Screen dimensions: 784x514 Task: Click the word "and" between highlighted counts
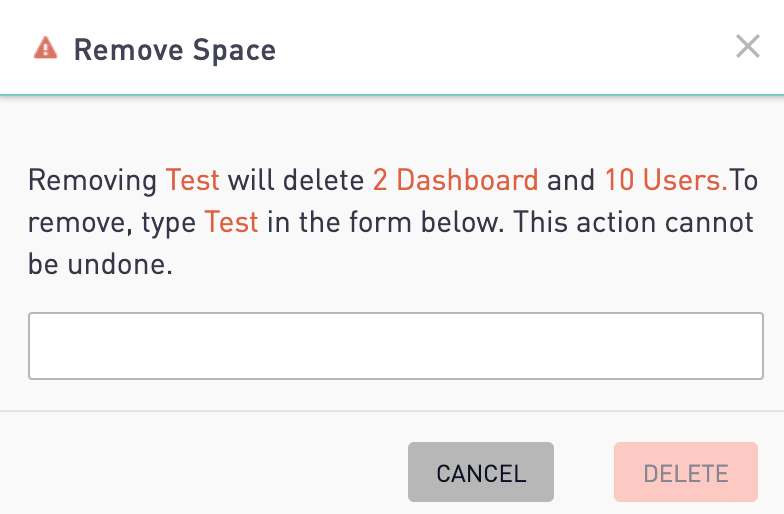tap(571, 181)
